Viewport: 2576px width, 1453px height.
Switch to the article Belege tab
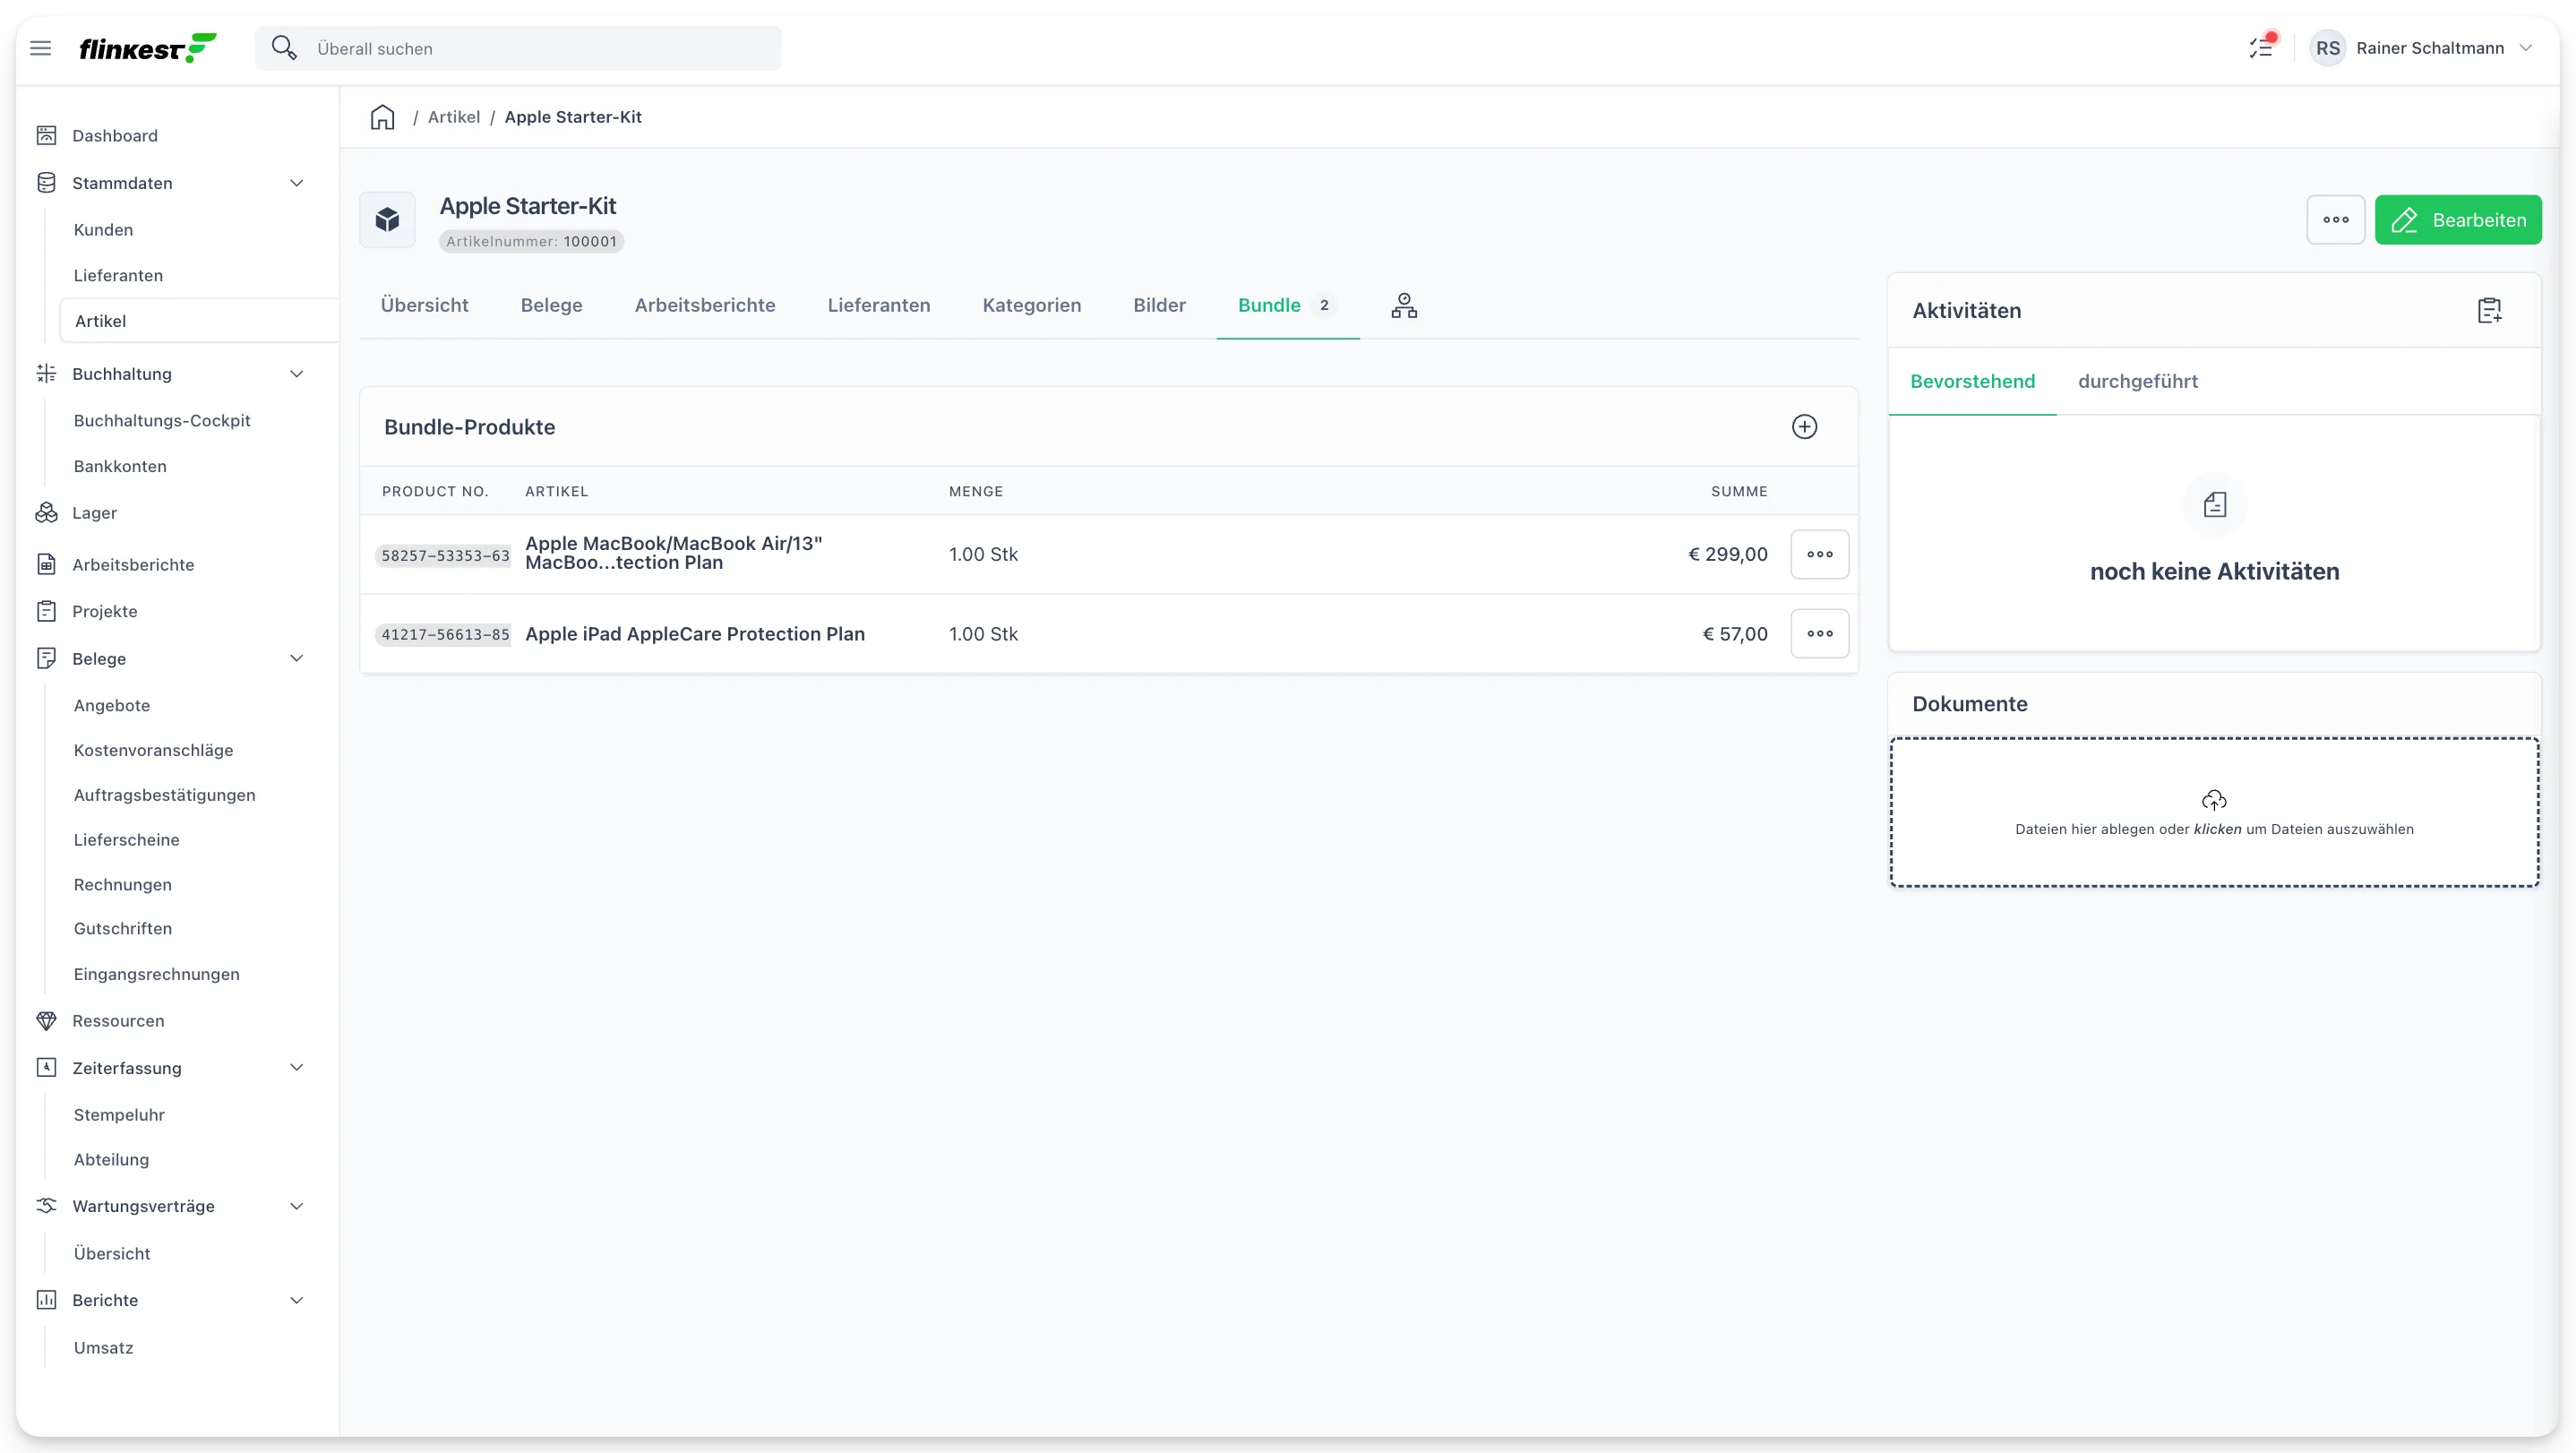[551, 305]
